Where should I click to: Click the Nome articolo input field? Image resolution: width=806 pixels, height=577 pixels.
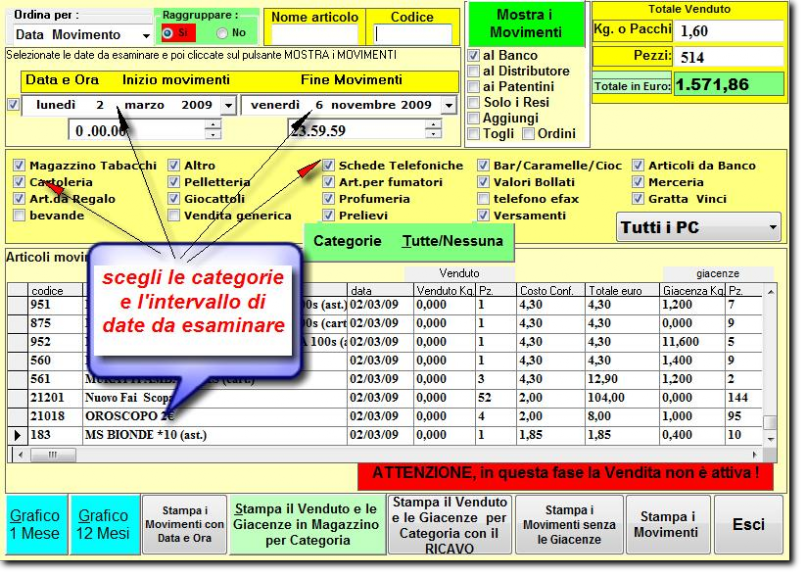coord(314,34)
